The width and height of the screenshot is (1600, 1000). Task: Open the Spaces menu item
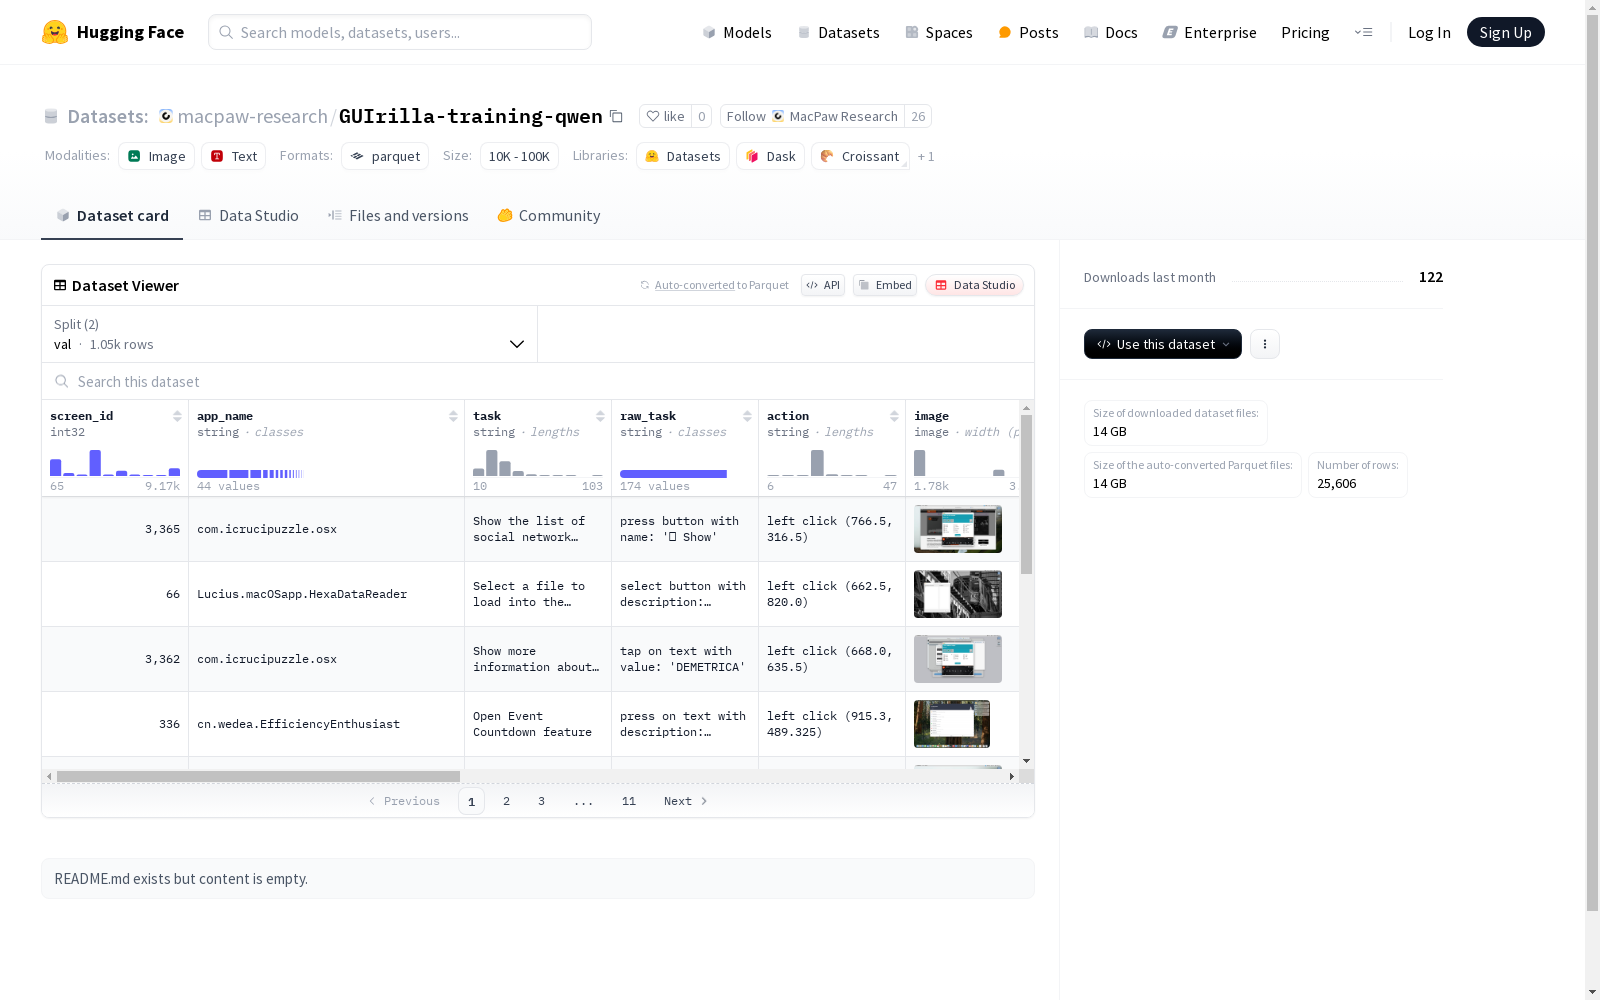point(939,32)
